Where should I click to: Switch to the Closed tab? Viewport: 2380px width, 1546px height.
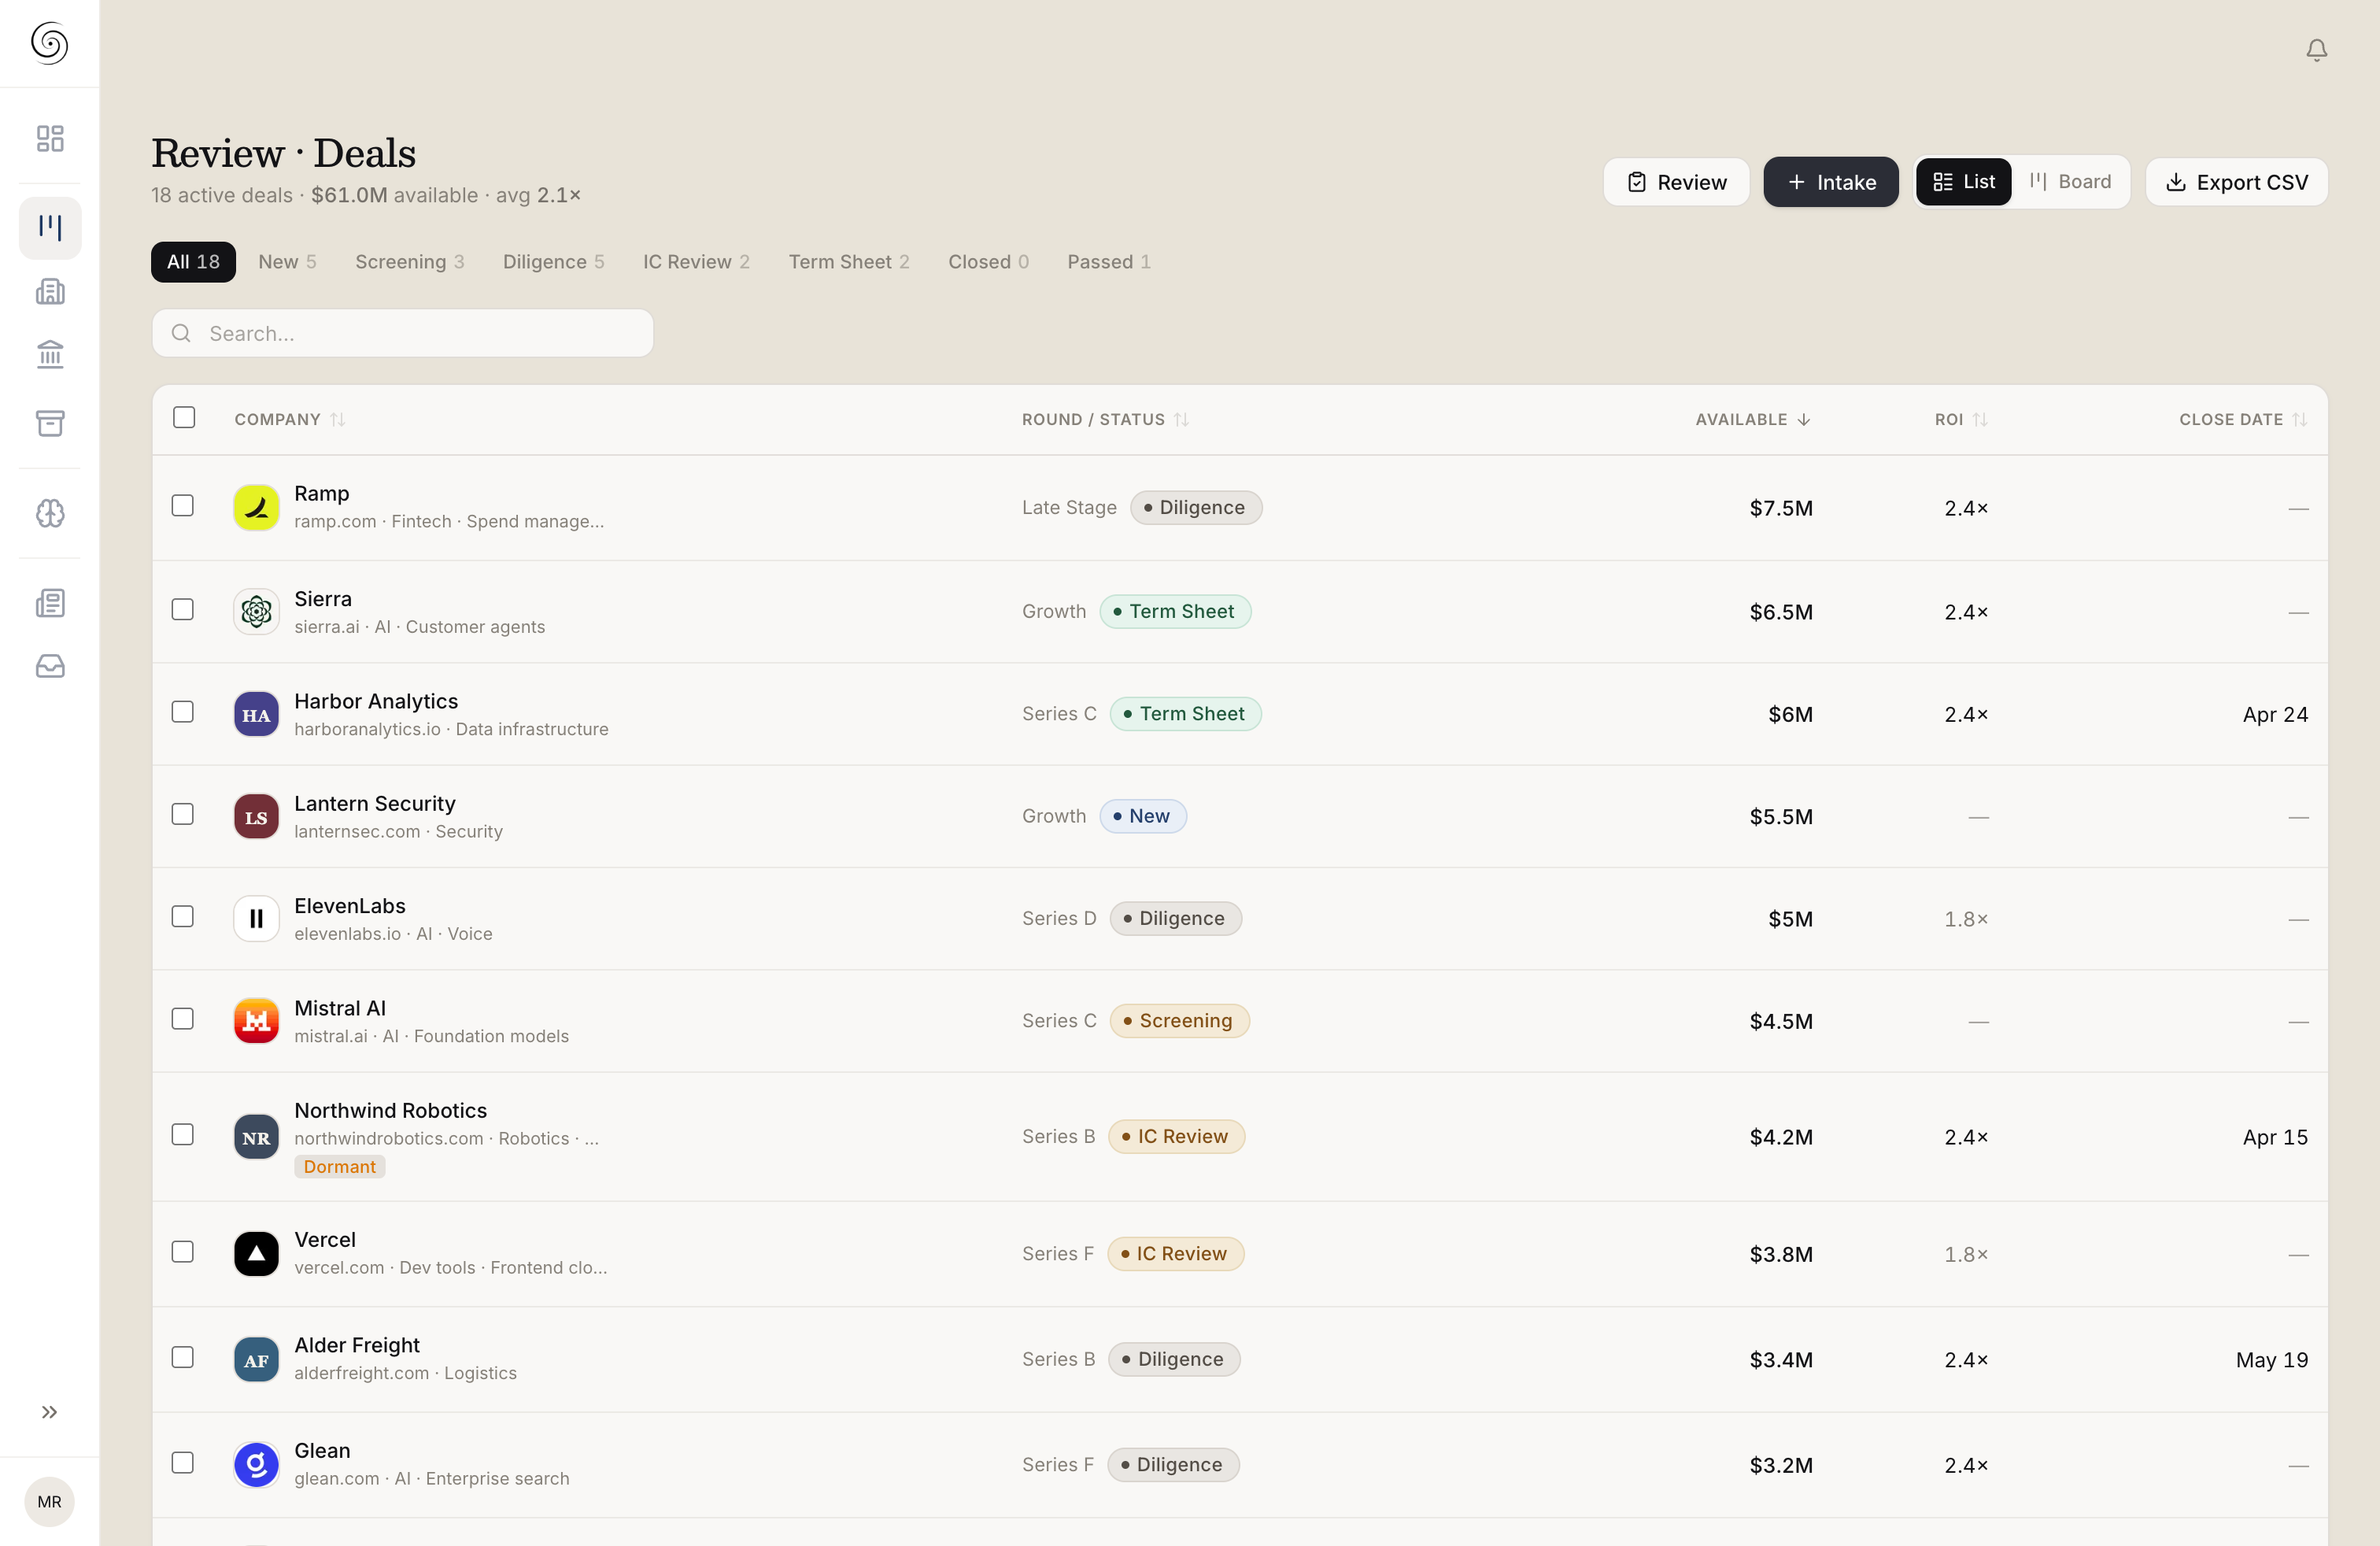[988, 261]
